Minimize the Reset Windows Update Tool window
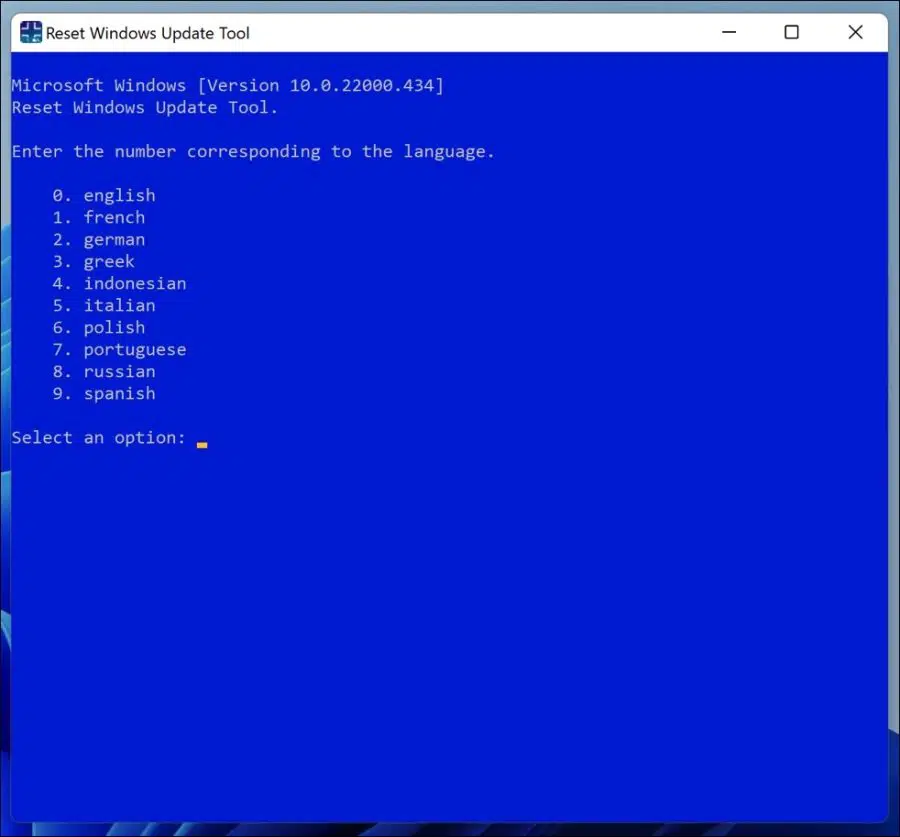Image resolution: width=900 pixels, height=837 pixels. tap(729, 32)
